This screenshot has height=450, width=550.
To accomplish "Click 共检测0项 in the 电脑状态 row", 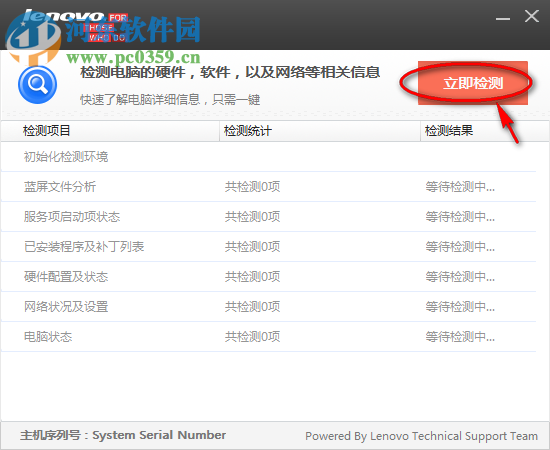I will point(253,337).
